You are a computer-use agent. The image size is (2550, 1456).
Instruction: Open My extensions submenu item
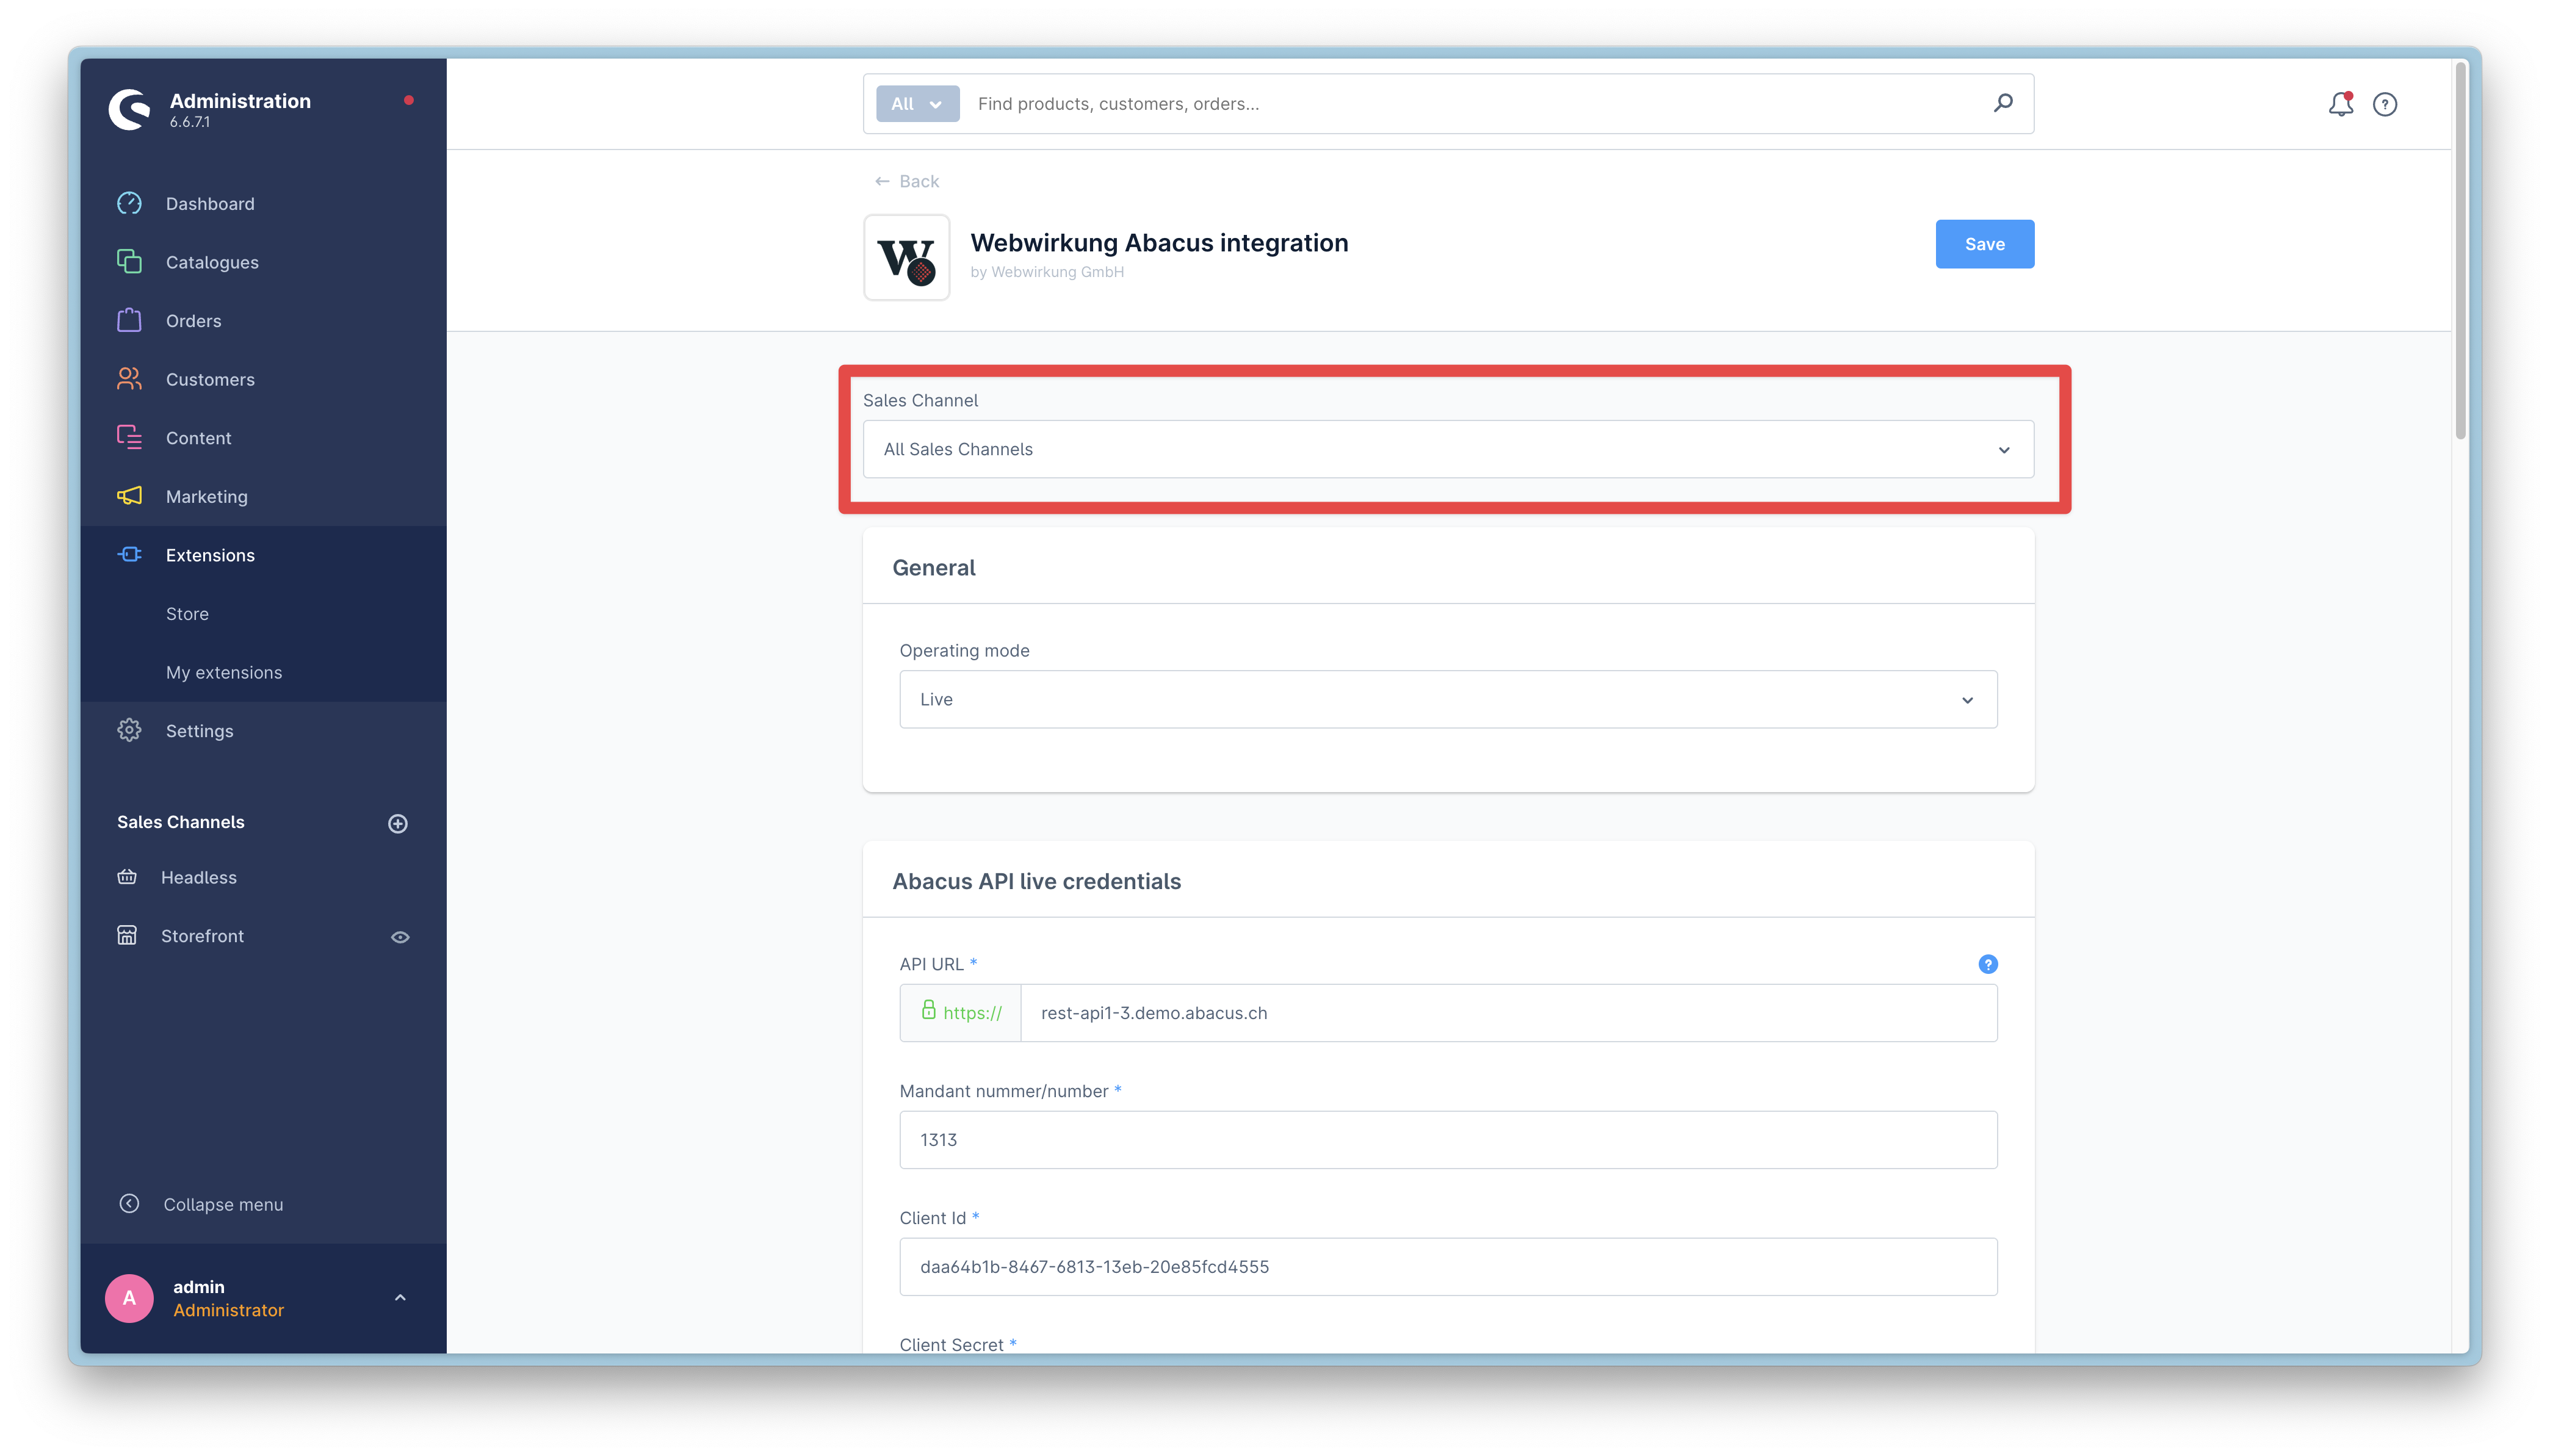pyautogui.click(x=224, y=672)
